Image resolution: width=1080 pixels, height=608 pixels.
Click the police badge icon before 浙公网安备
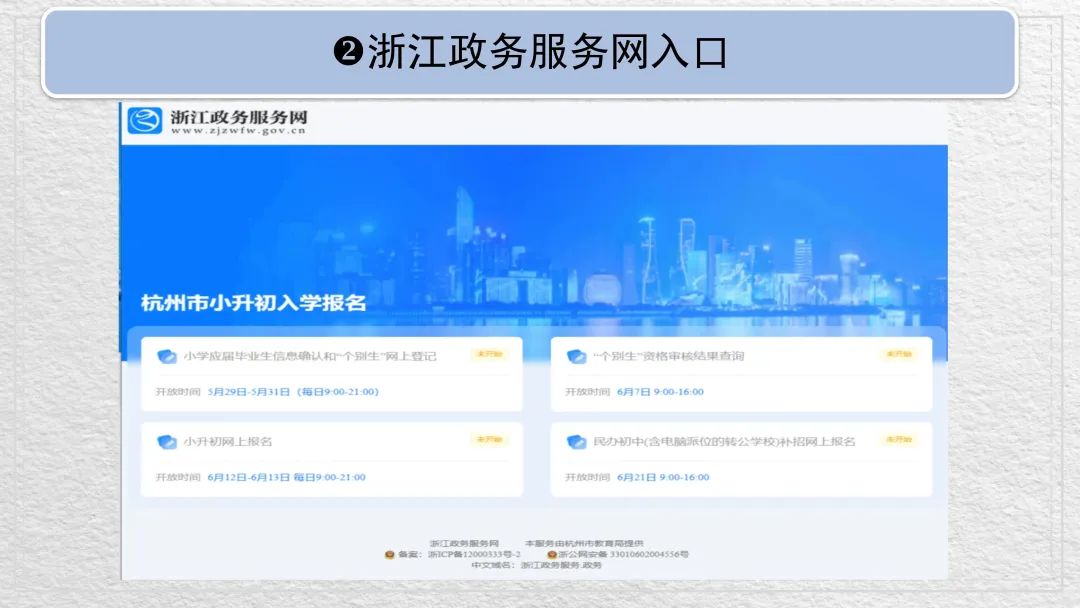pos(552,554)
